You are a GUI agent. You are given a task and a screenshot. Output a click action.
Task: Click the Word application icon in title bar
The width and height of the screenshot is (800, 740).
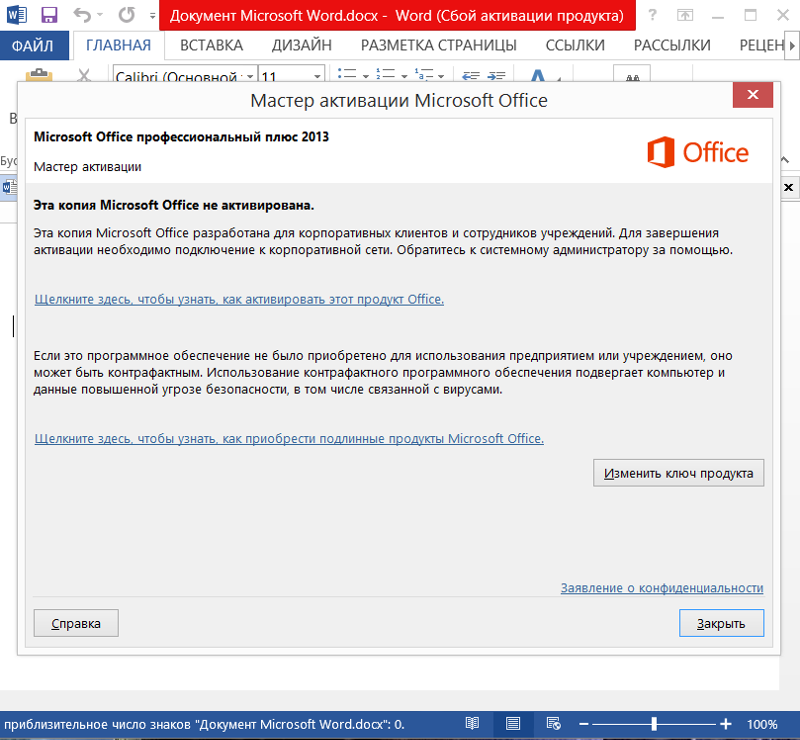(x=16, y=15)
